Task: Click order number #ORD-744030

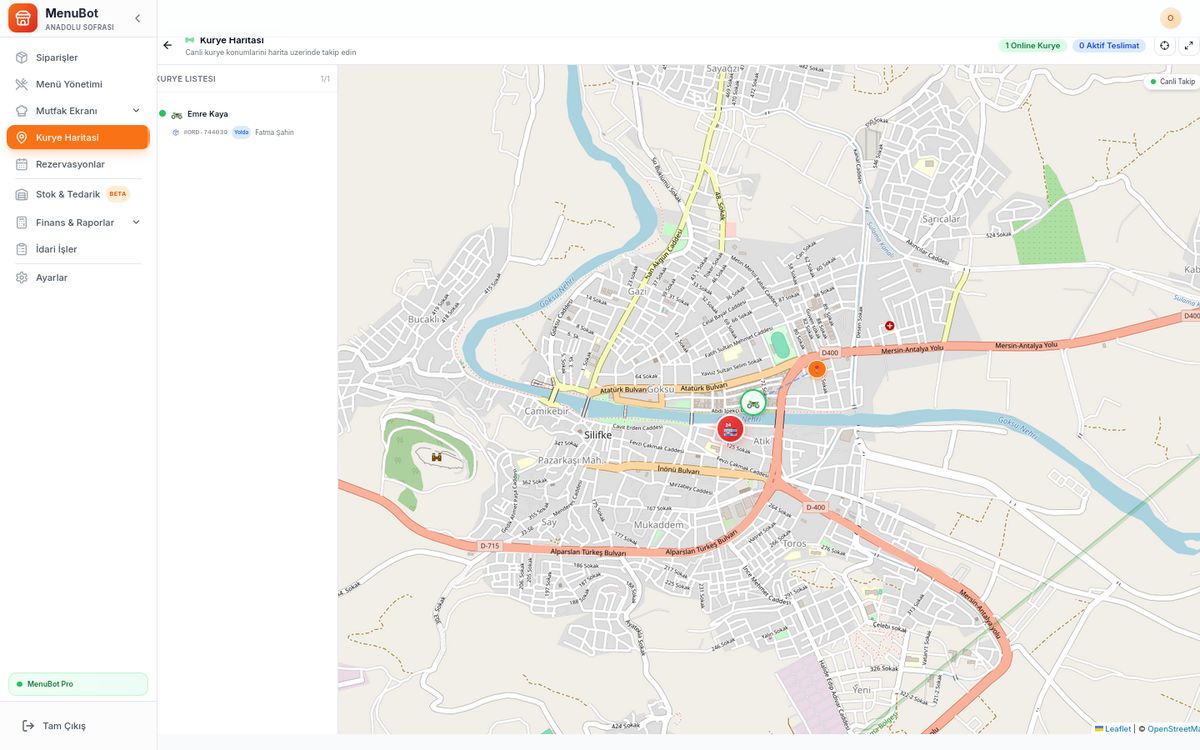Action: coord(205,132)
